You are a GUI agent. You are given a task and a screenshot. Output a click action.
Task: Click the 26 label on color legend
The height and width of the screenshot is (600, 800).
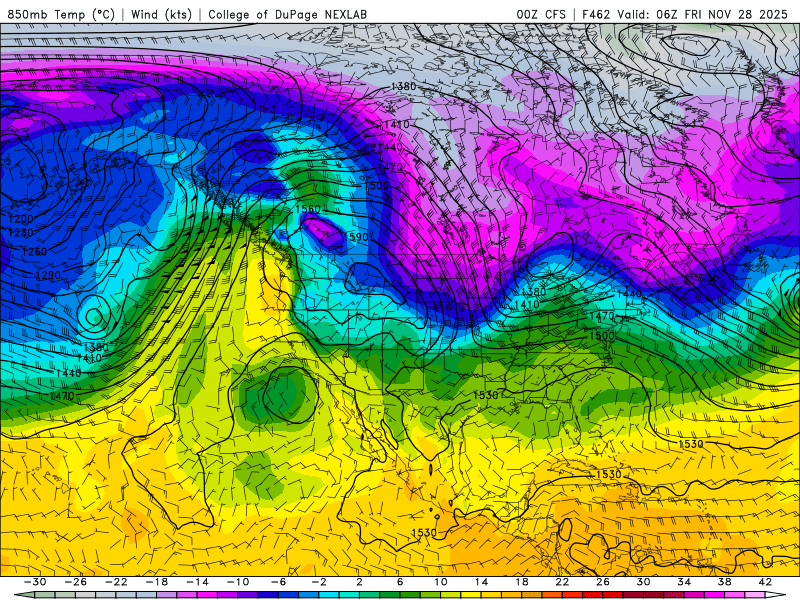[603, 582]
